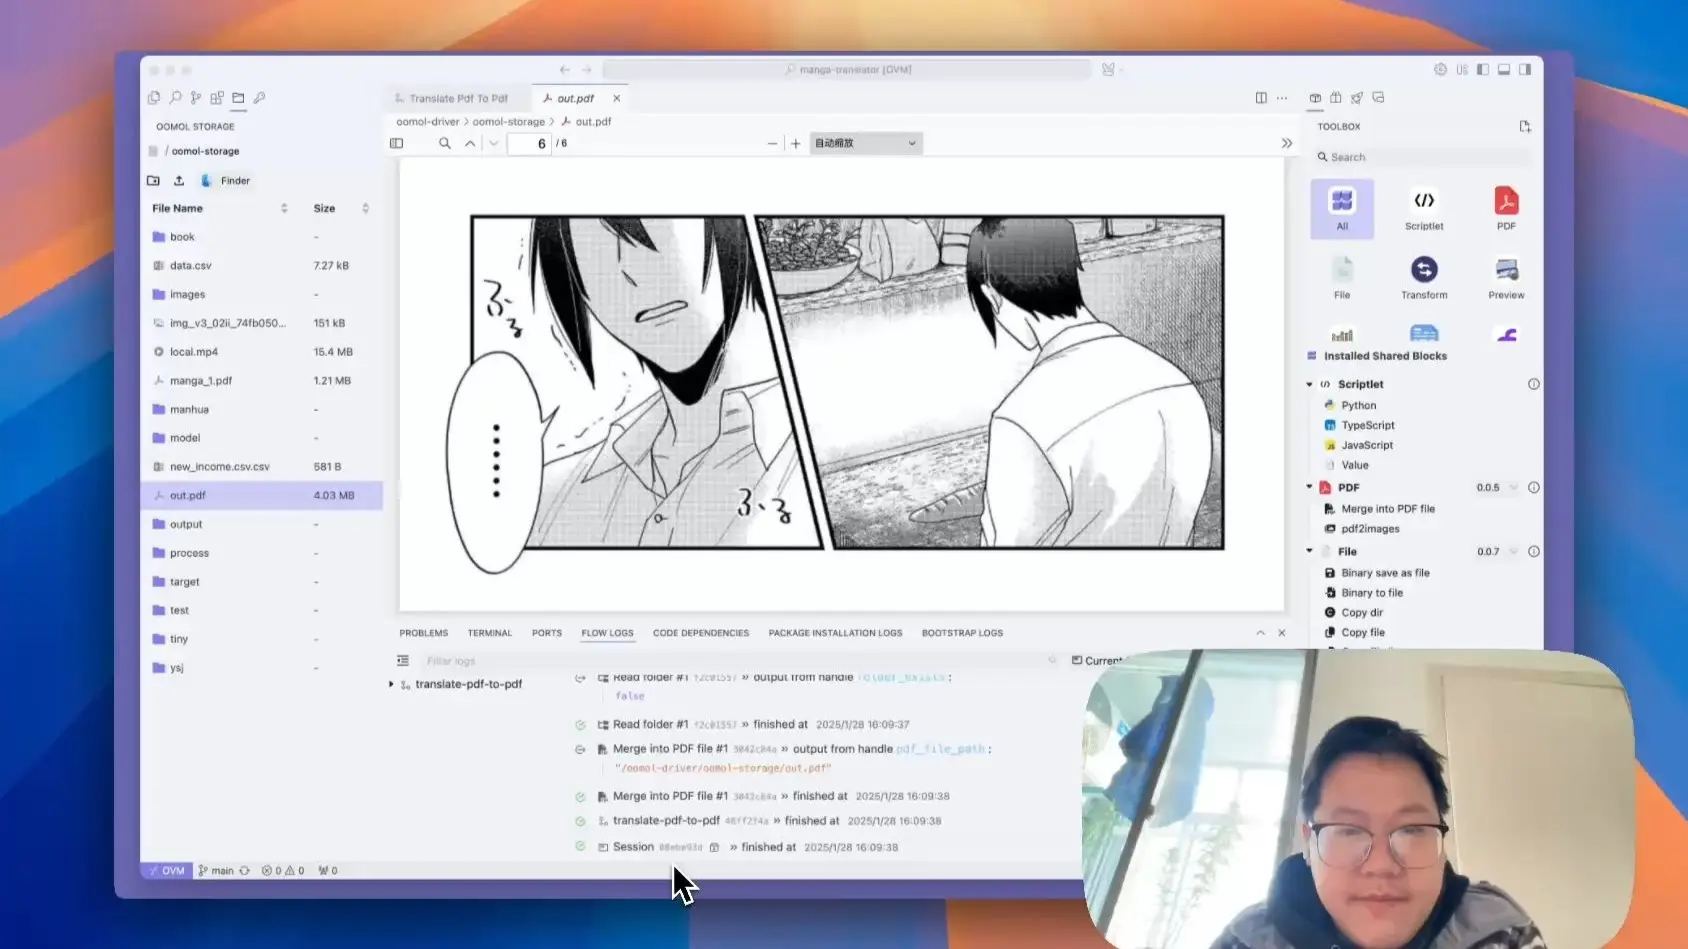Viewport: 1688px width, 949px height.
Task: Select local.mp4 file
Action: [x=261, y=352]
